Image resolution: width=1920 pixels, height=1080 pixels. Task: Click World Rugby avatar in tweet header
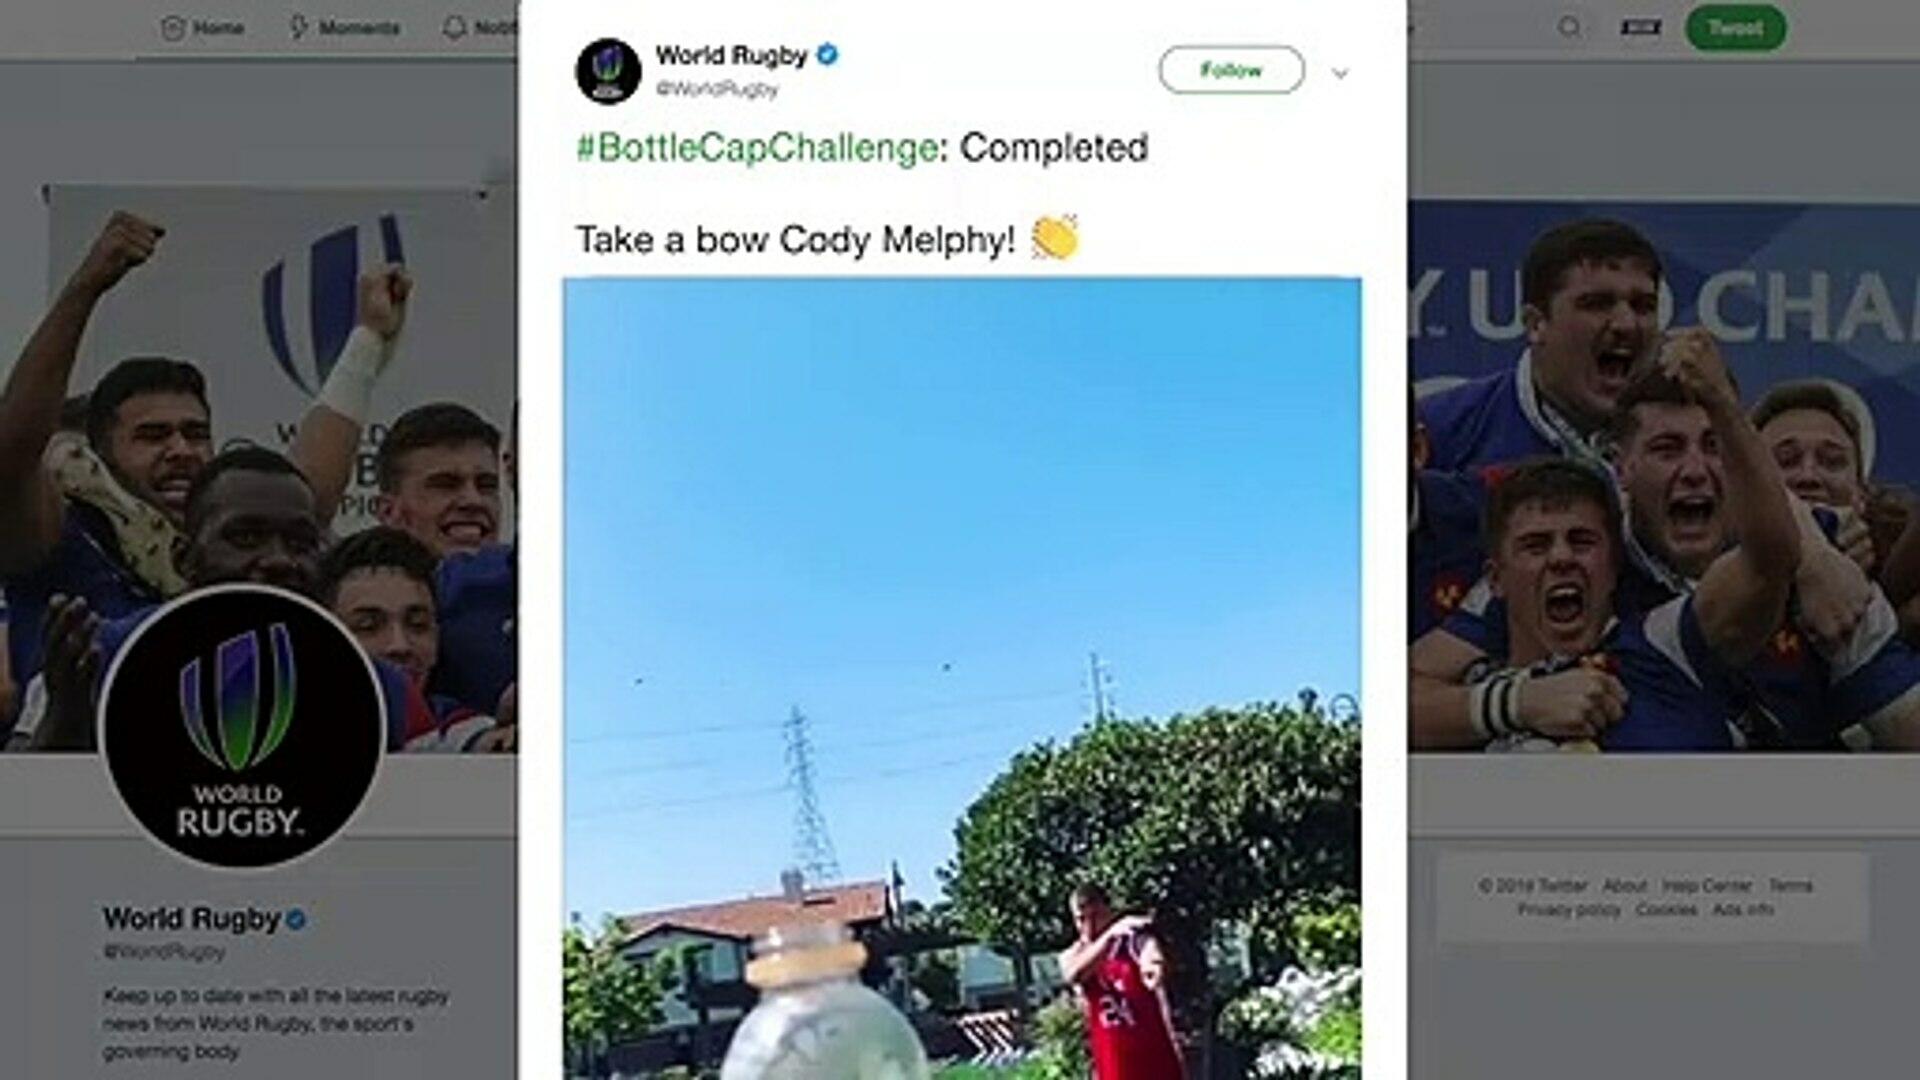coord(608,71)
